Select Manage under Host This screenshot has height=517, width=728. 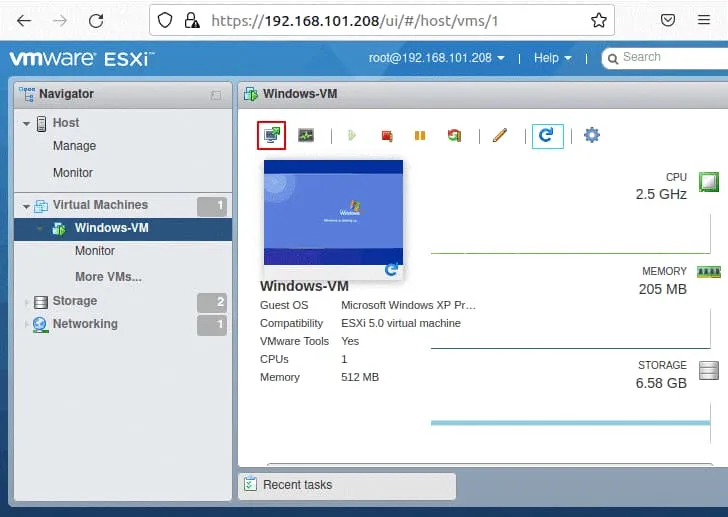coord(74,146)
